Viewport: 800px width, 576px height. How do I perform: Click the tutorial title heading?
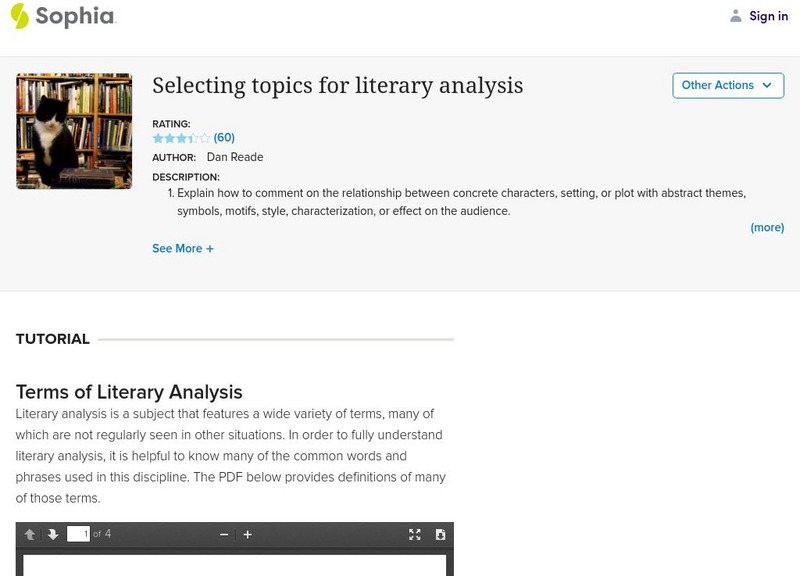point(337,86)
